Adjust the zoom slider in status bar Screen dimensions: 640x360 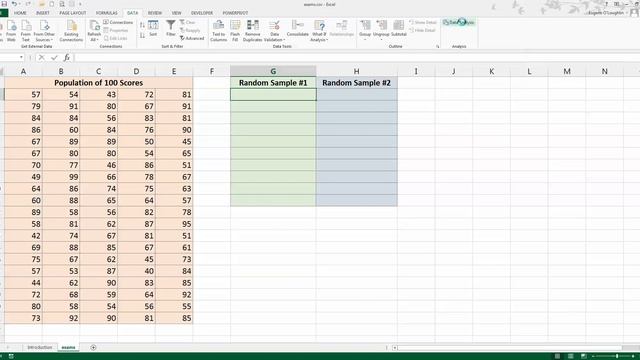tap(617, 356)
